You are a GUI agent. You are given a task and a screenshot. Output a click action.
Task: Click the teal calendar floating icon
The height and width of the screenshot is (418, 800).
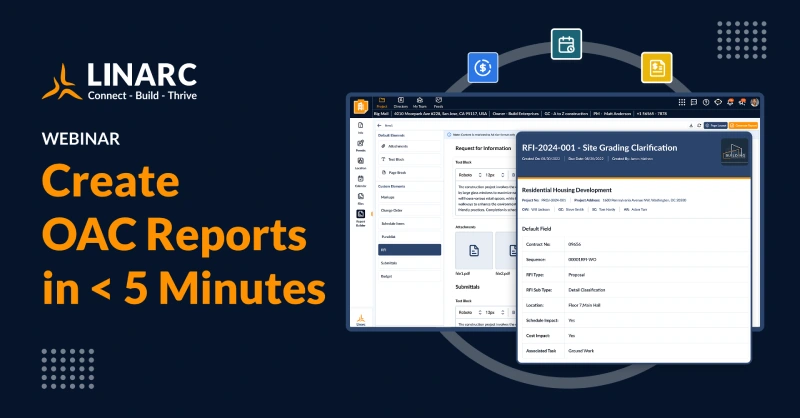click(566, 44)
